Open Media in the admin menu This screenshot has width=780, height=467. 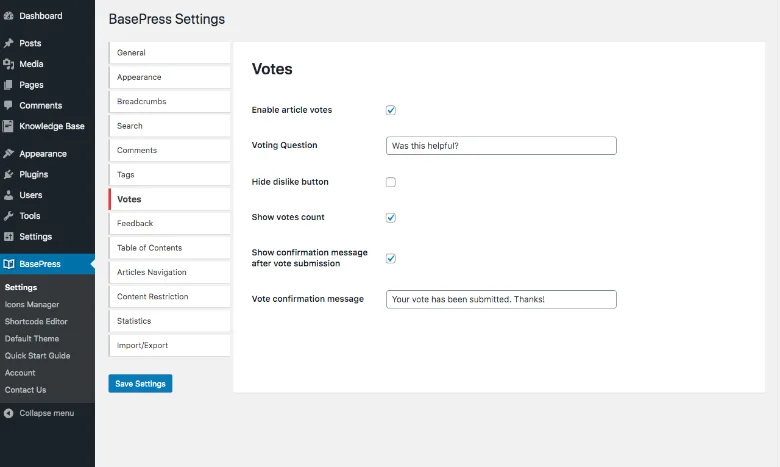tap(31, 64)
